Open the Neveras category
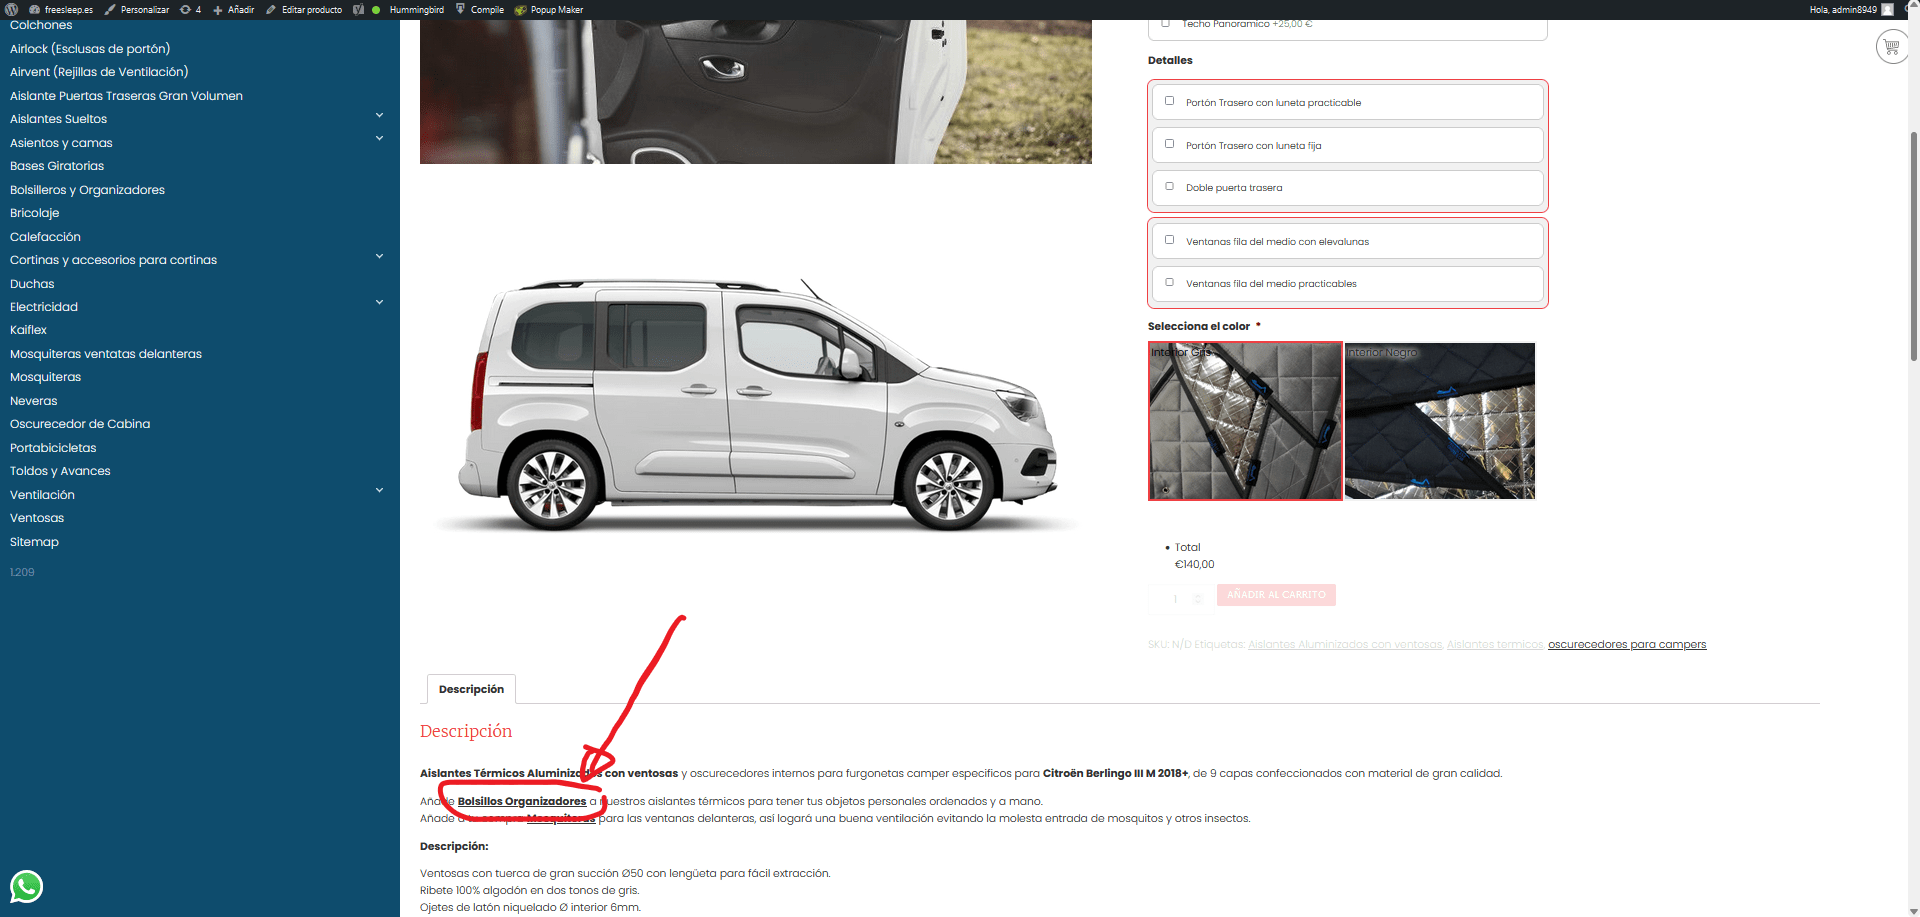 coord(34,401)
